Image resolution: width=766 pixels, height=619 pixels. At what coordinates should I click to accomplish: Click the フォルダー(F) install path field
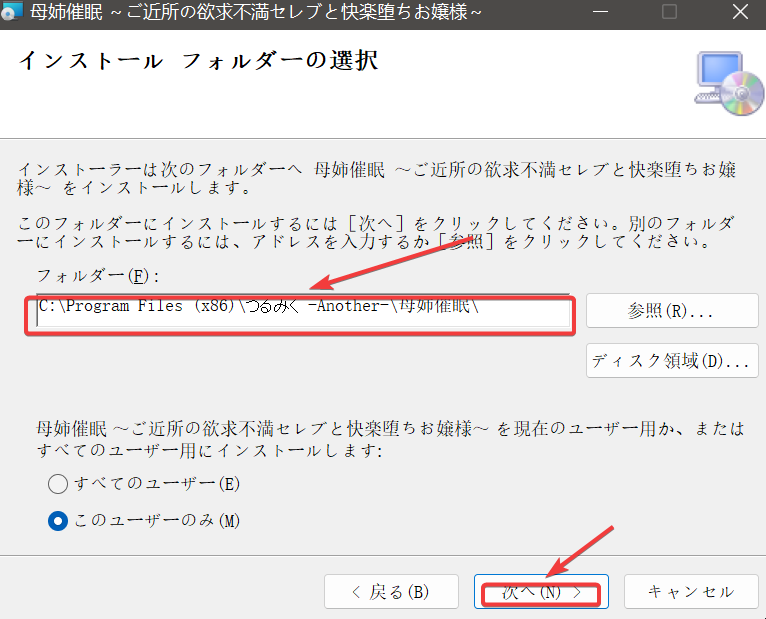coord(303,311)
